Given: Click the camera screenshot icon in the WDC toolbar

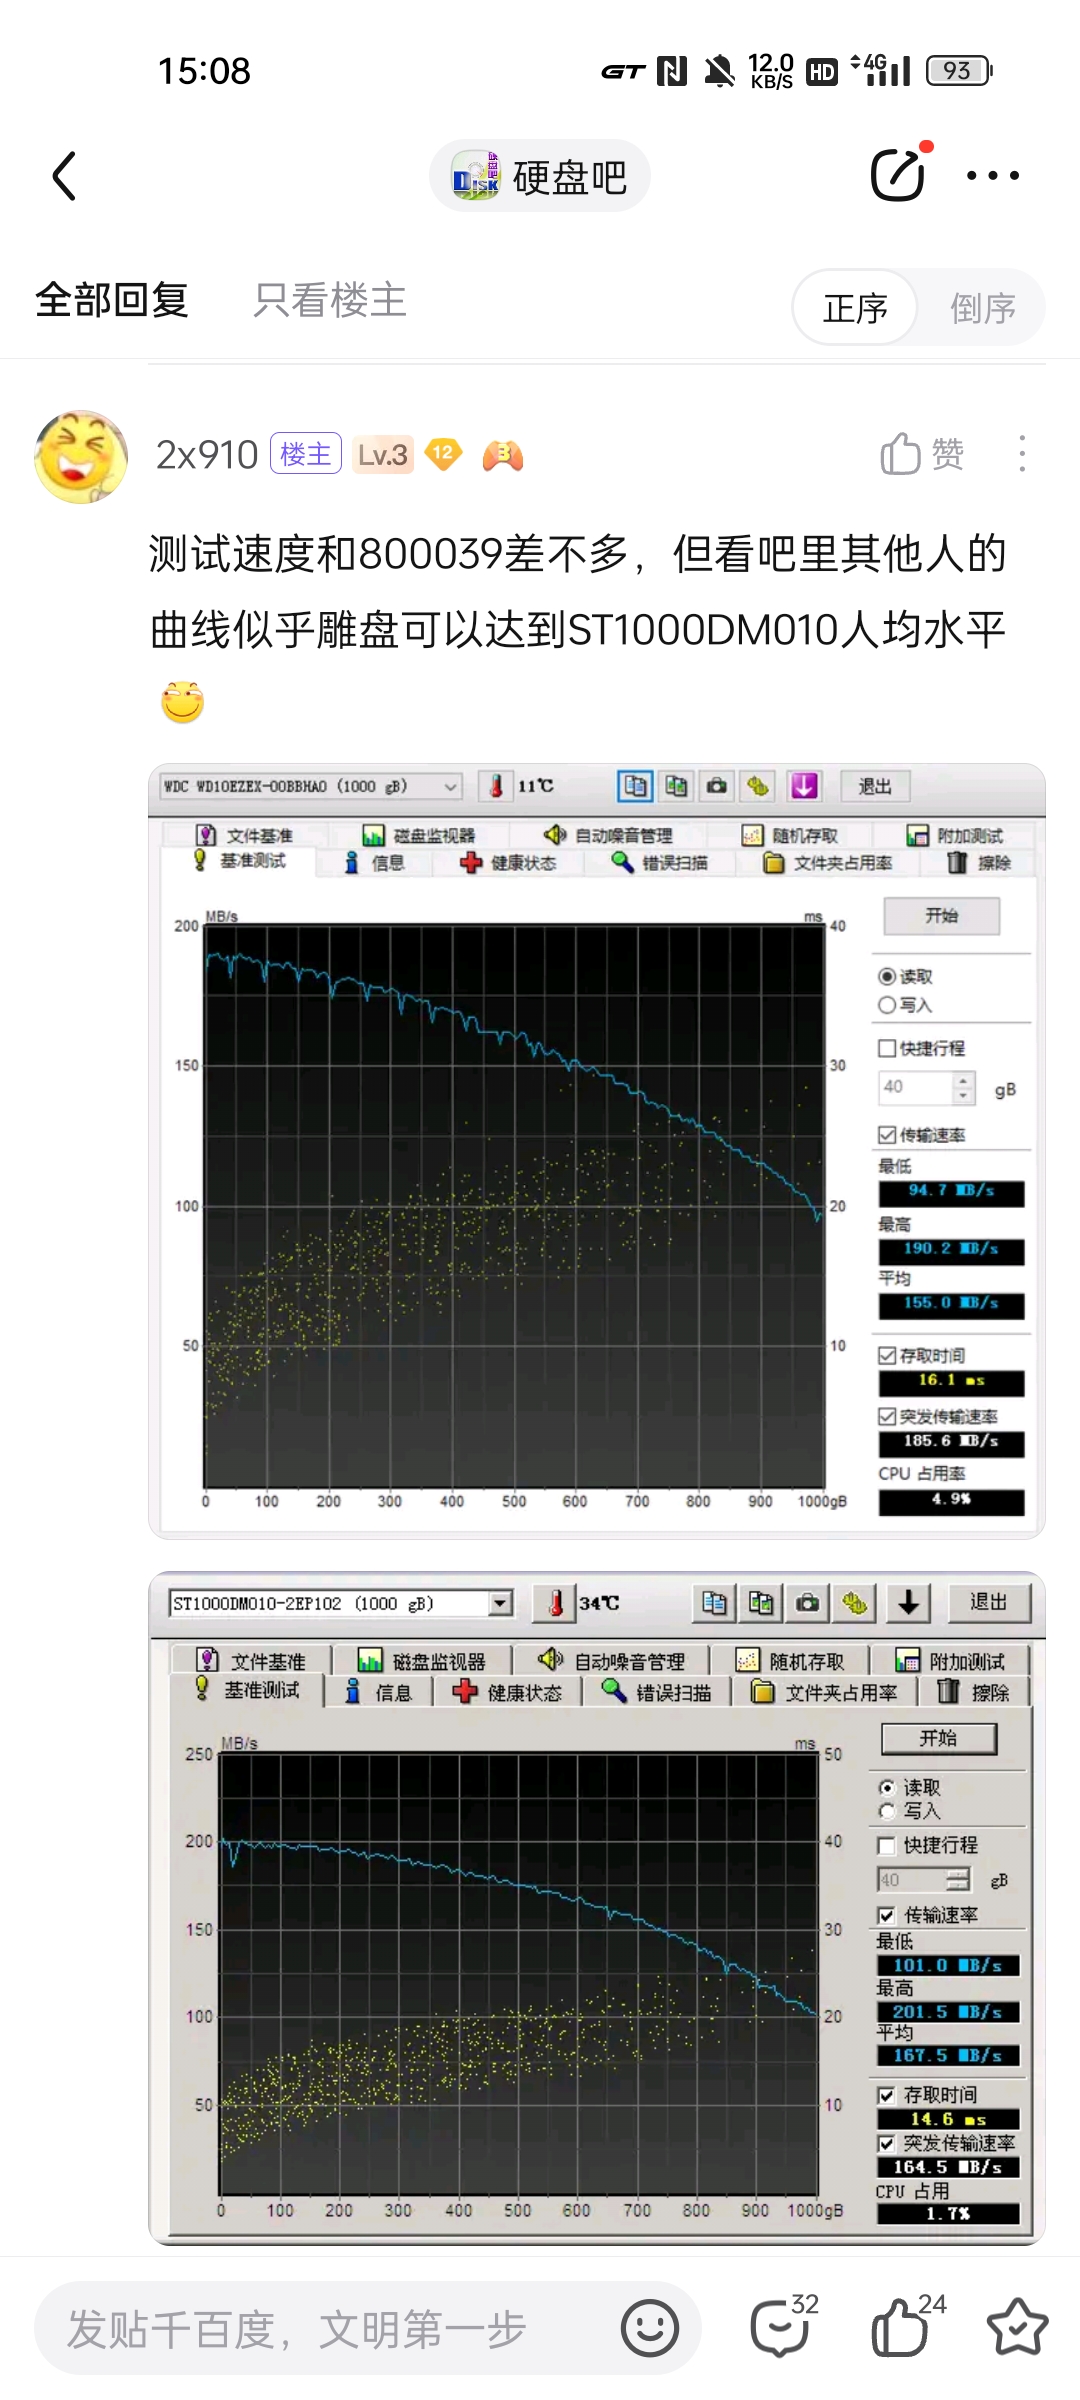Looking at the screenshot, I should pos(717,786).
